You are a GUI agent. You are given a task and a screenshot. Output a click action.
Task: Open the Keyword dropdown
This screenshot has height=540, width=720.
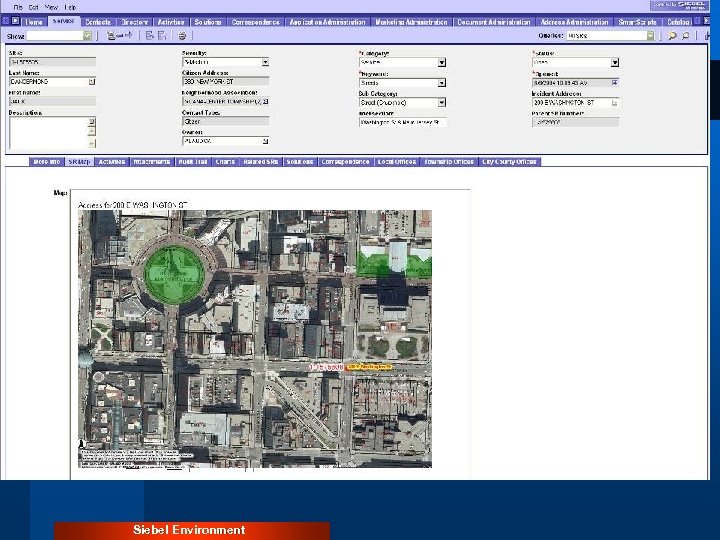(442, 83)
